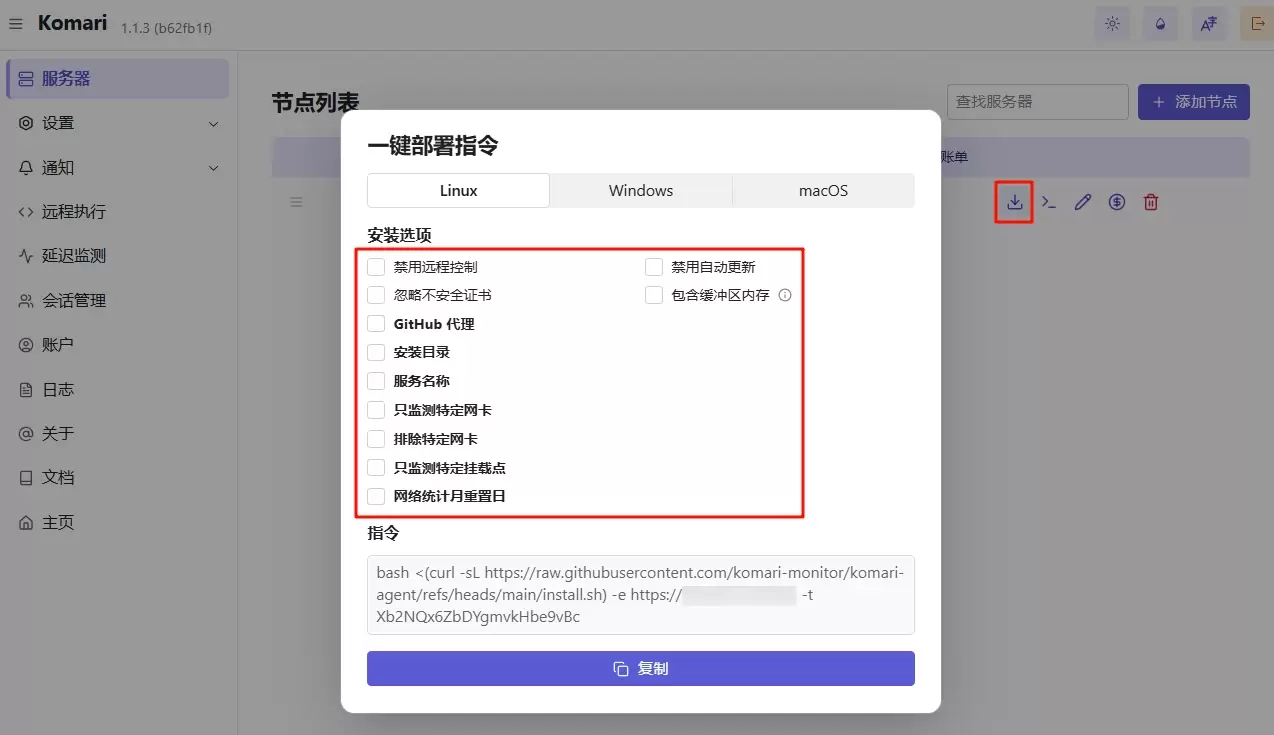Click the 一键部署指令 dialog title
1274x735 pixels.
[433, 146]
